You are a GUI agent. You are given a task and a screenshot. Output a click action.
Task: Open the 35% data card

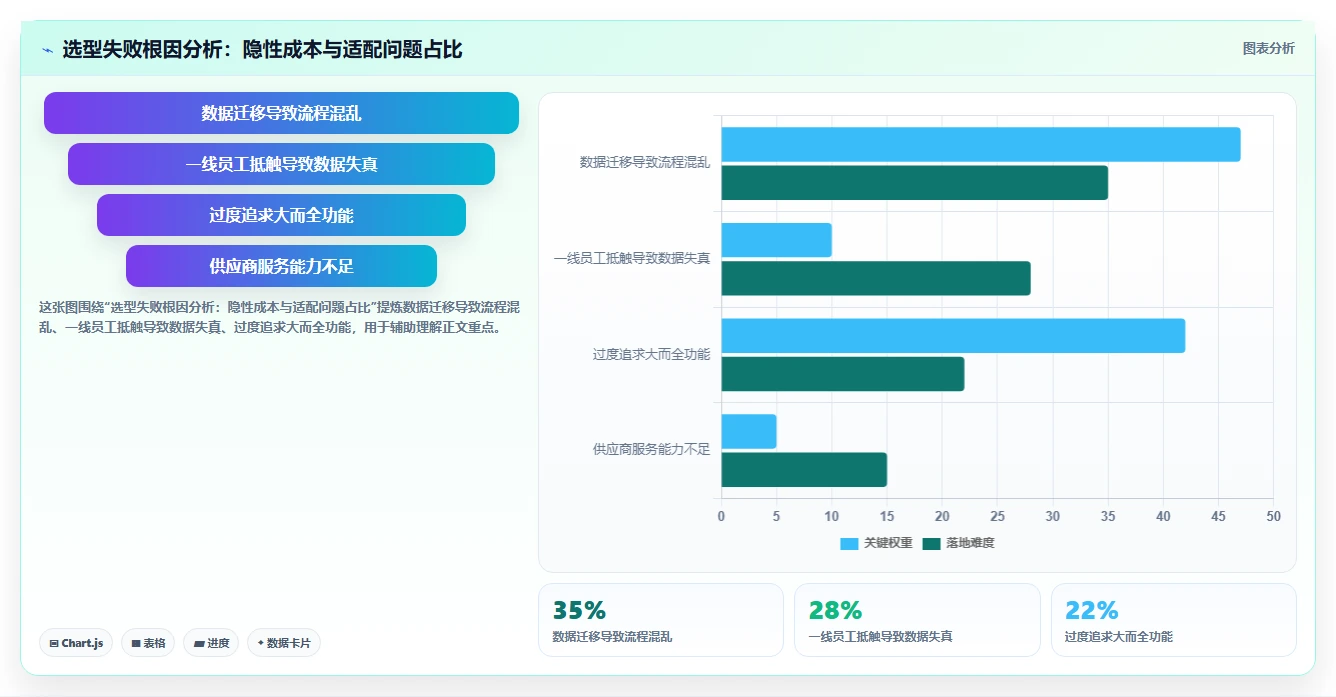[x=661, y=620]
